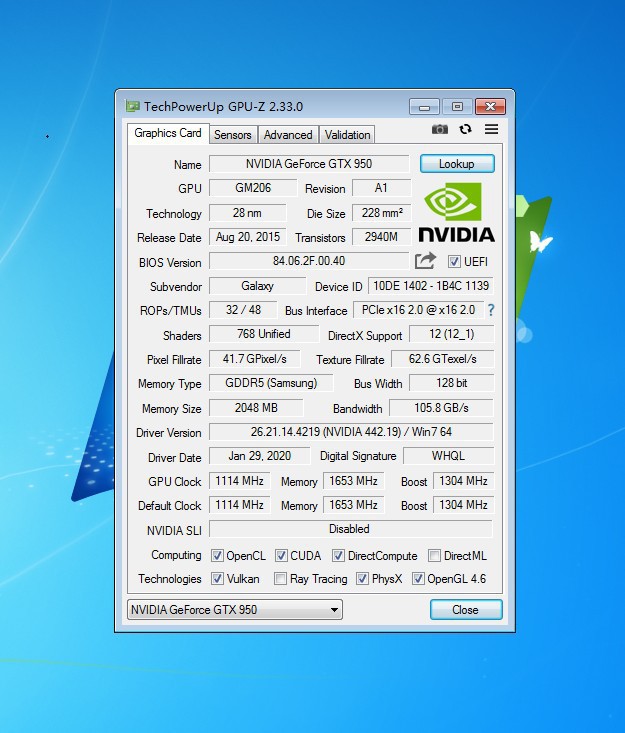This screenshot has width=625, height=733.
Task: Click Memory Type value GDDR5 (Samsung)
Action: (x=271, y=383)
